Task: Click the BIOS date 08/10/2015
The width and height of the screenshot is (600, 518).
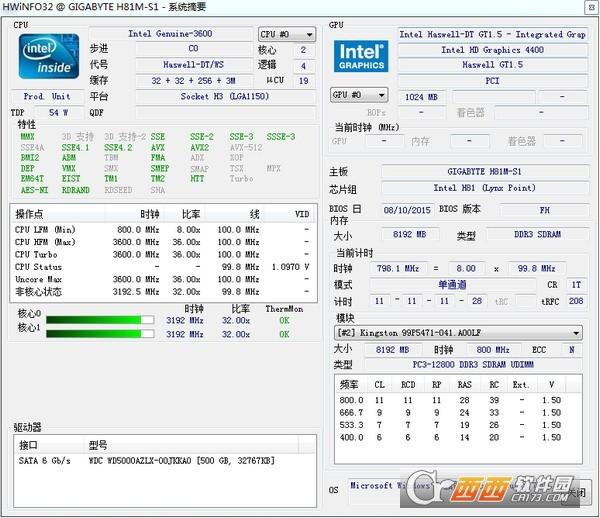Action: (407, 210)
